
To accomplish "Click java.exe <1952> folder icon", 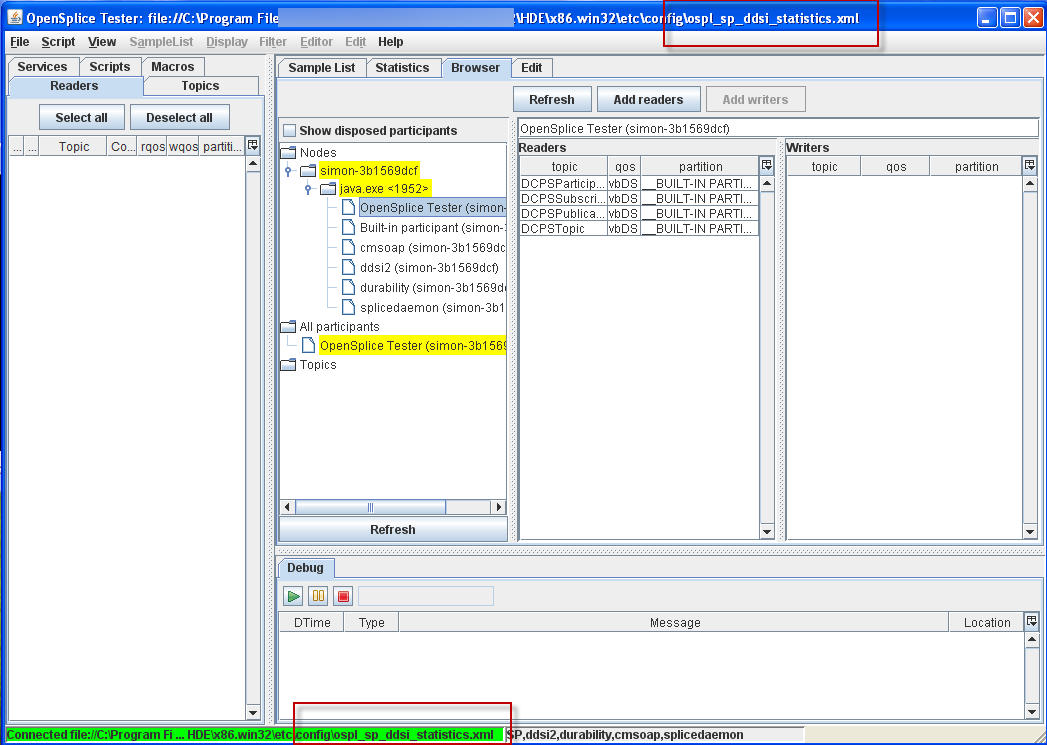I will point(329,189).
